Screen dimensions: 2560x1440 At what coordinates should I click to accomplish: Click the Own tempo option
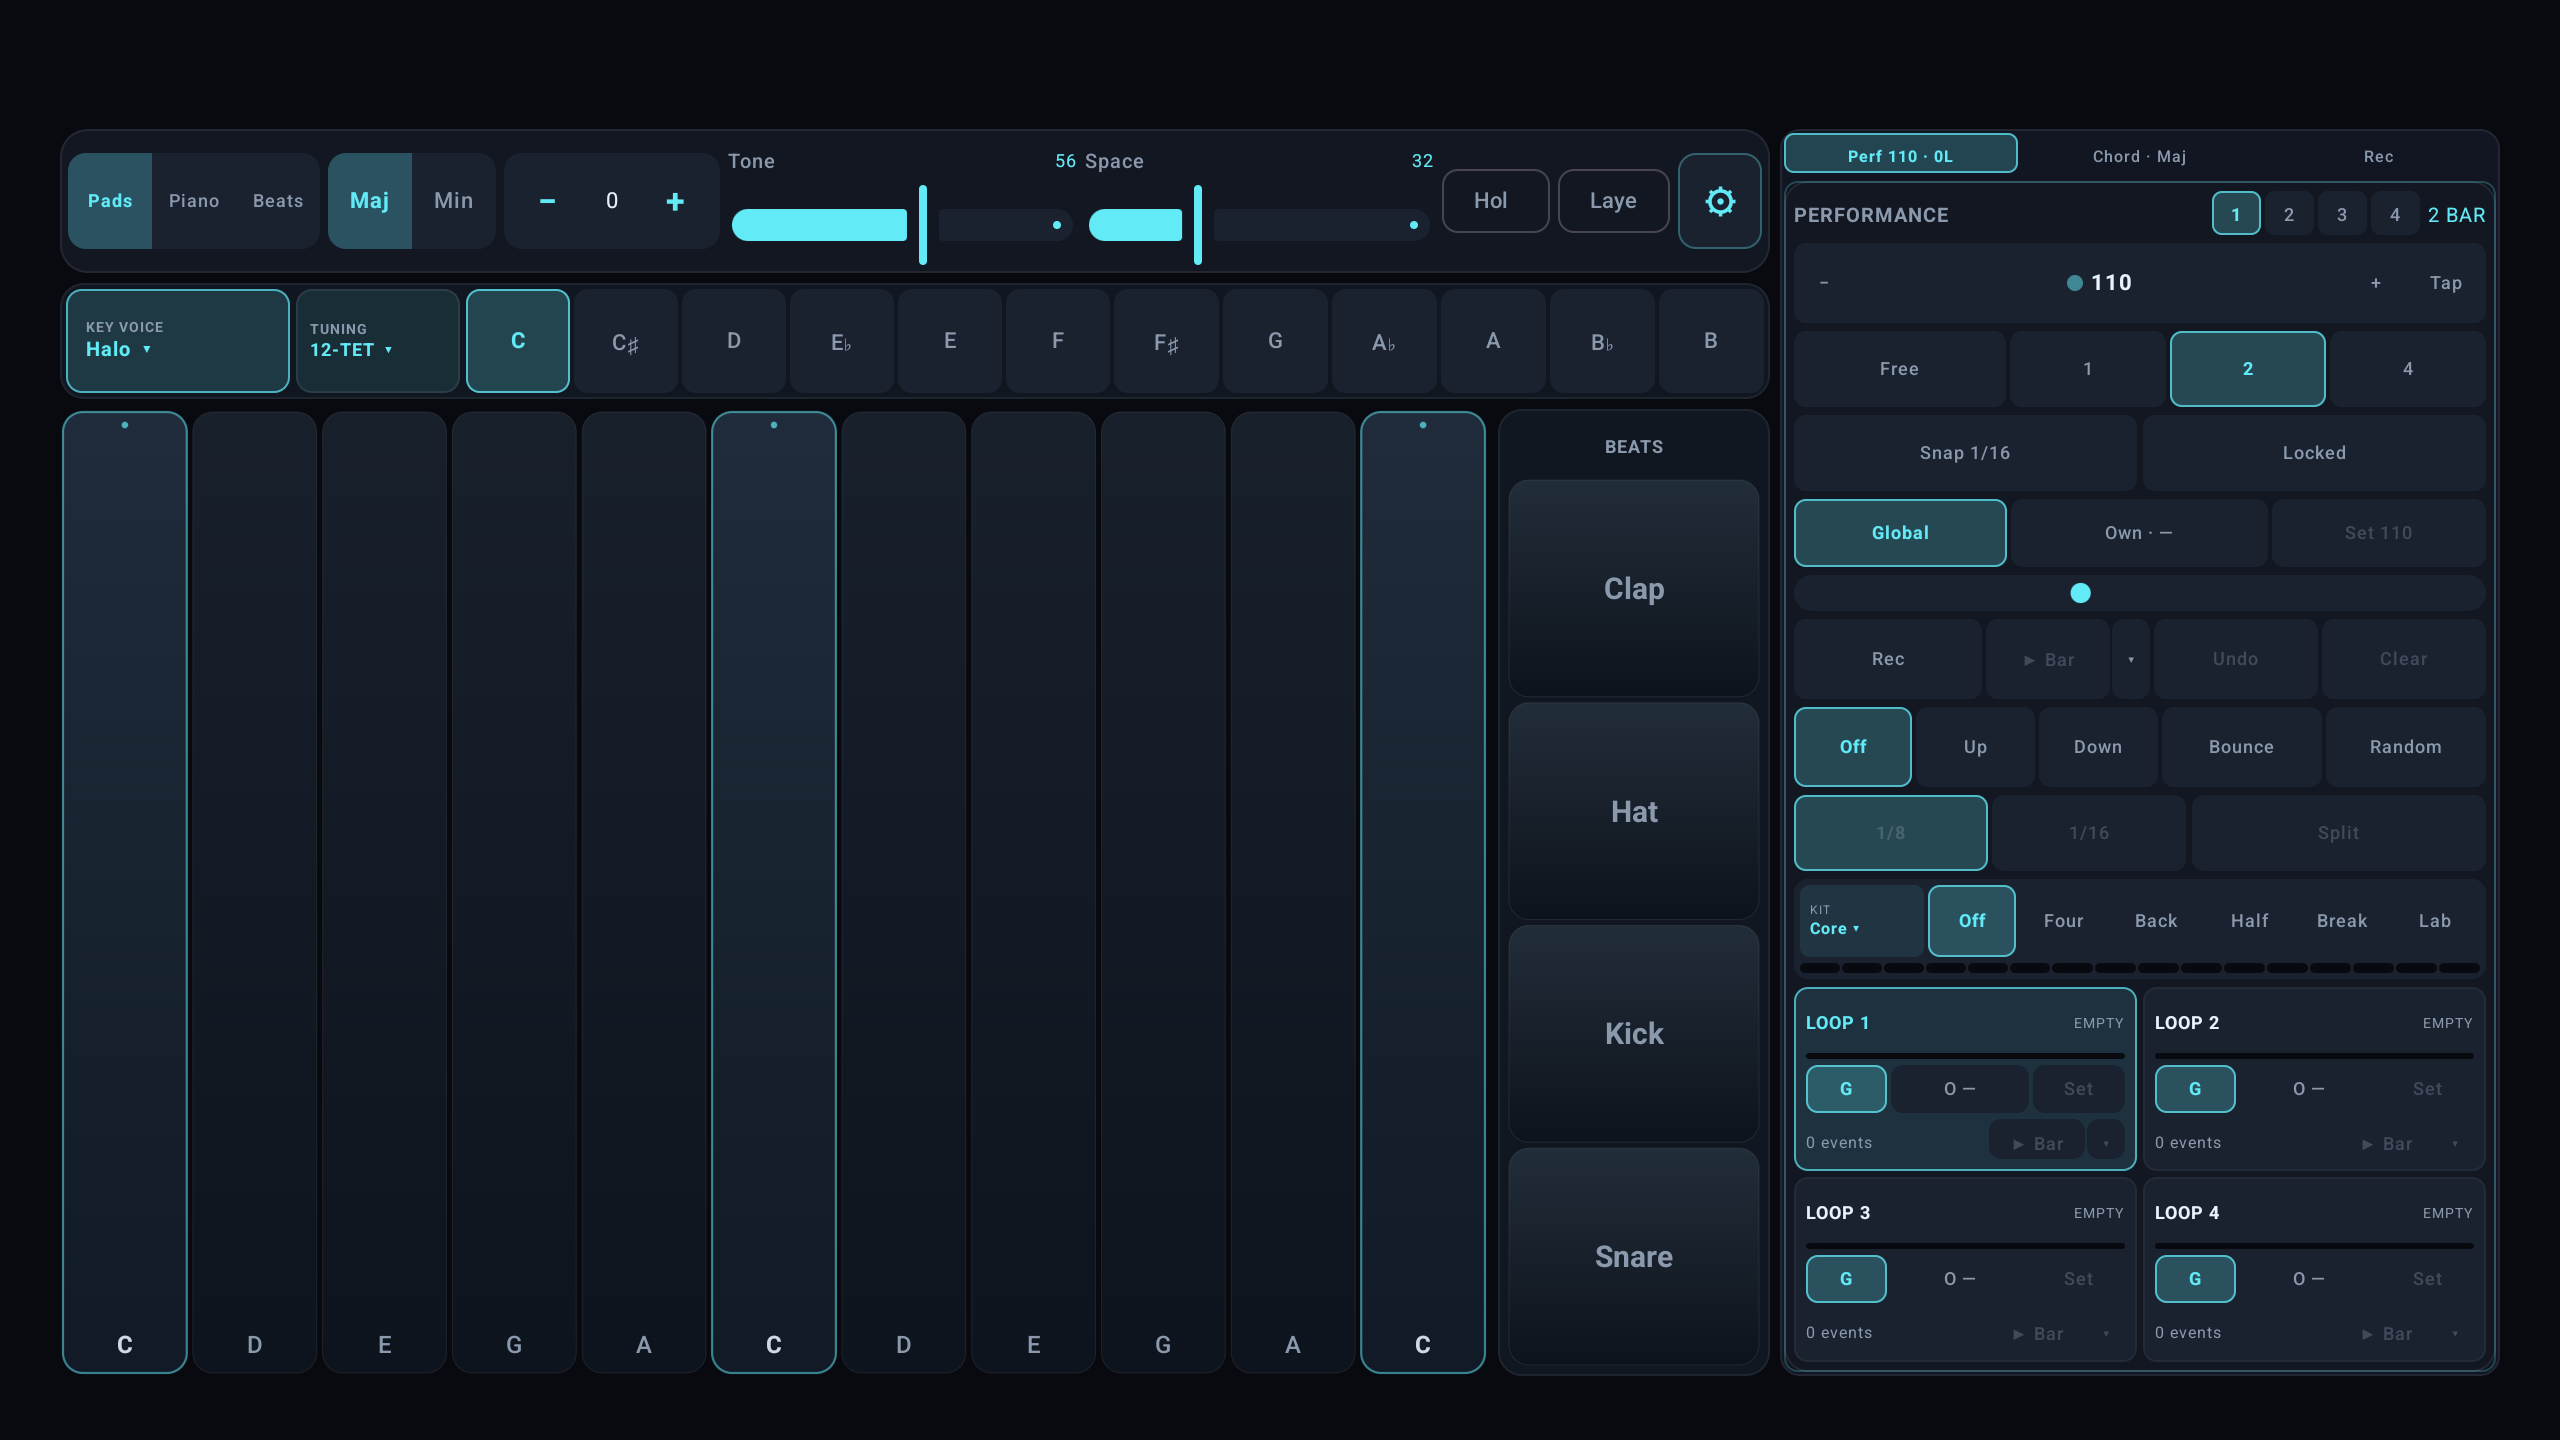click(x=2139, y=533)
